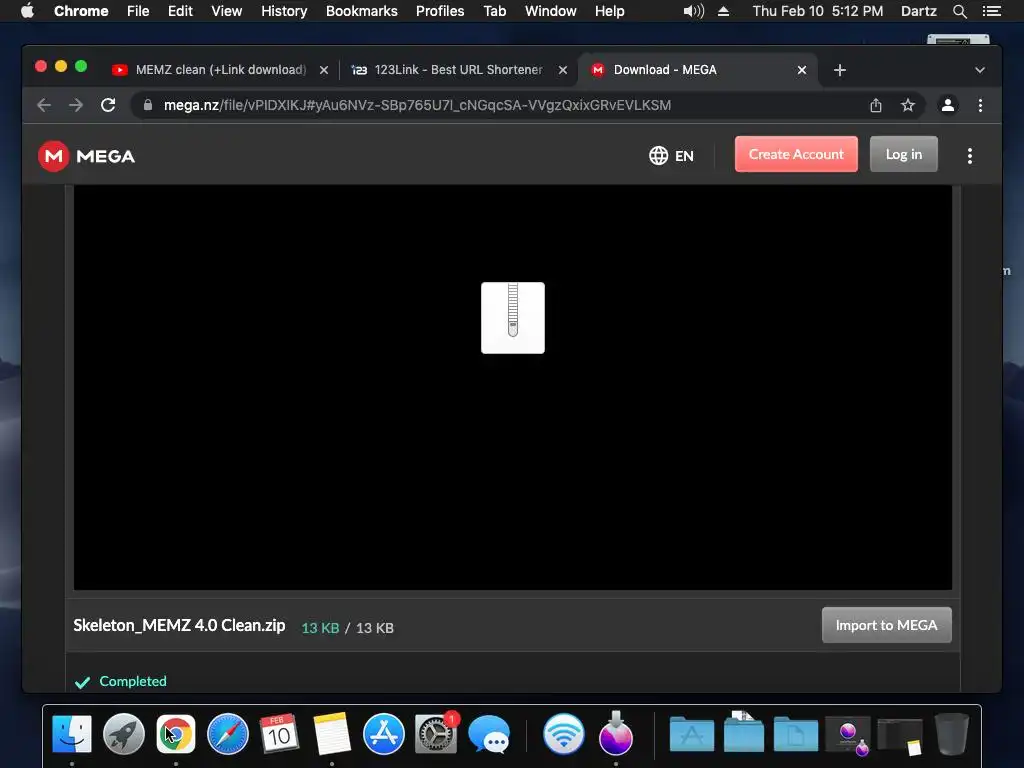Open the Window menu
This screenshot has height=768, width=1024.
click(x=551, y=11)
